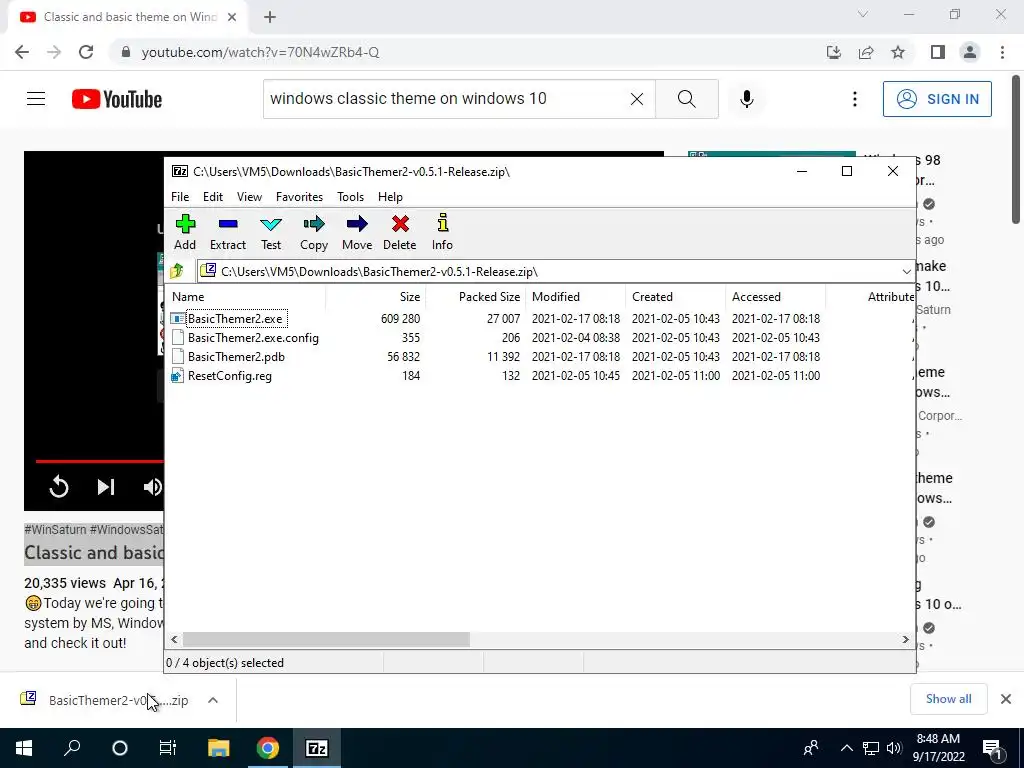
Task: Select the BasicThemer2.exe file icon
Action: [x=178, y=319]
